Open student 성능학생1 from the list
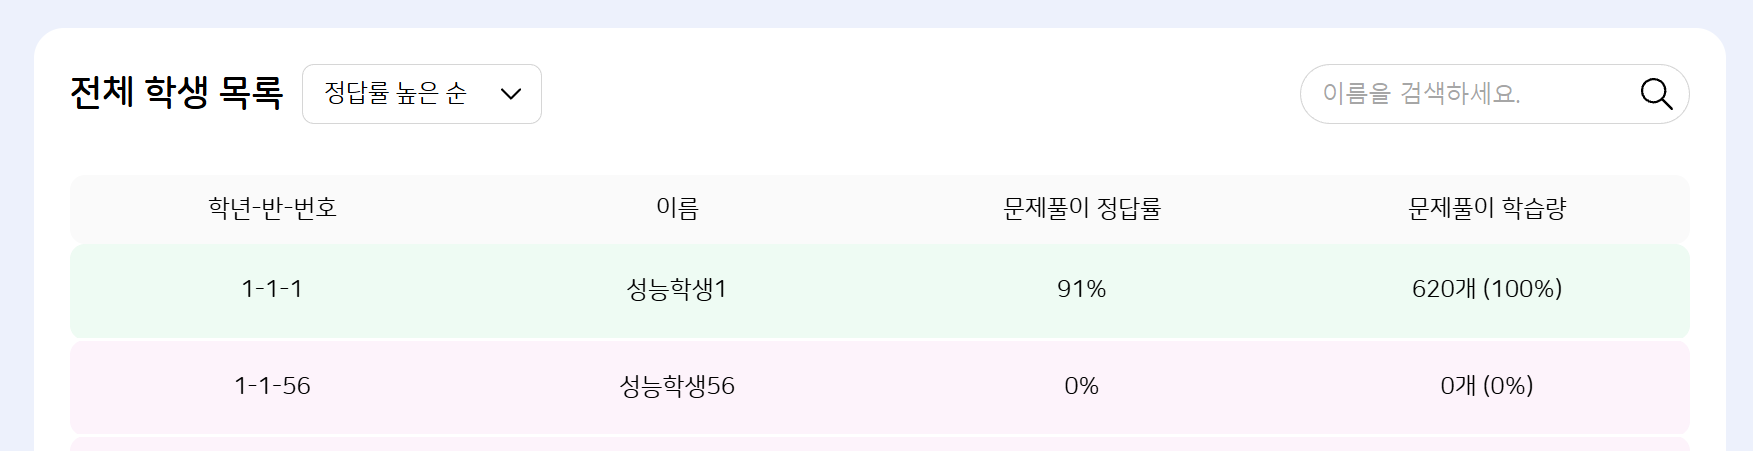This screenshot has width=1753, height=451. point(677,289)
